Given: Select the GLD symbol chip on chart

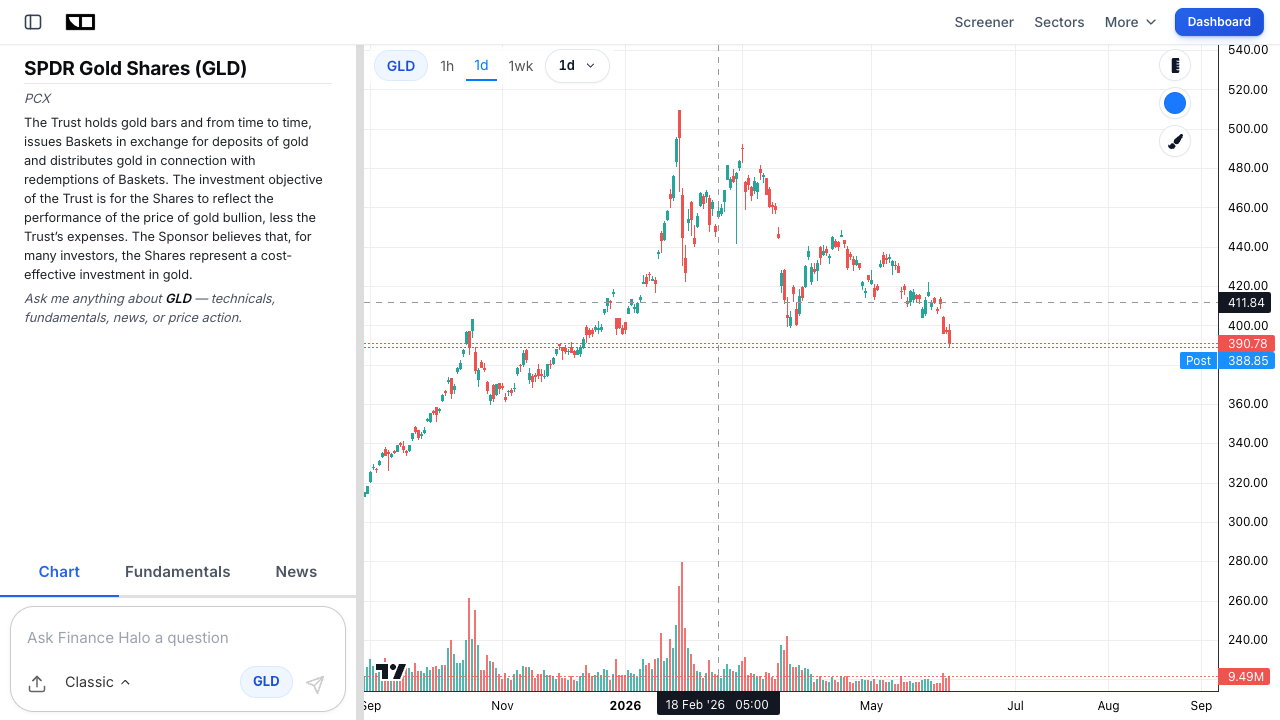Looking at the screenshot, I should pos(401,66).
